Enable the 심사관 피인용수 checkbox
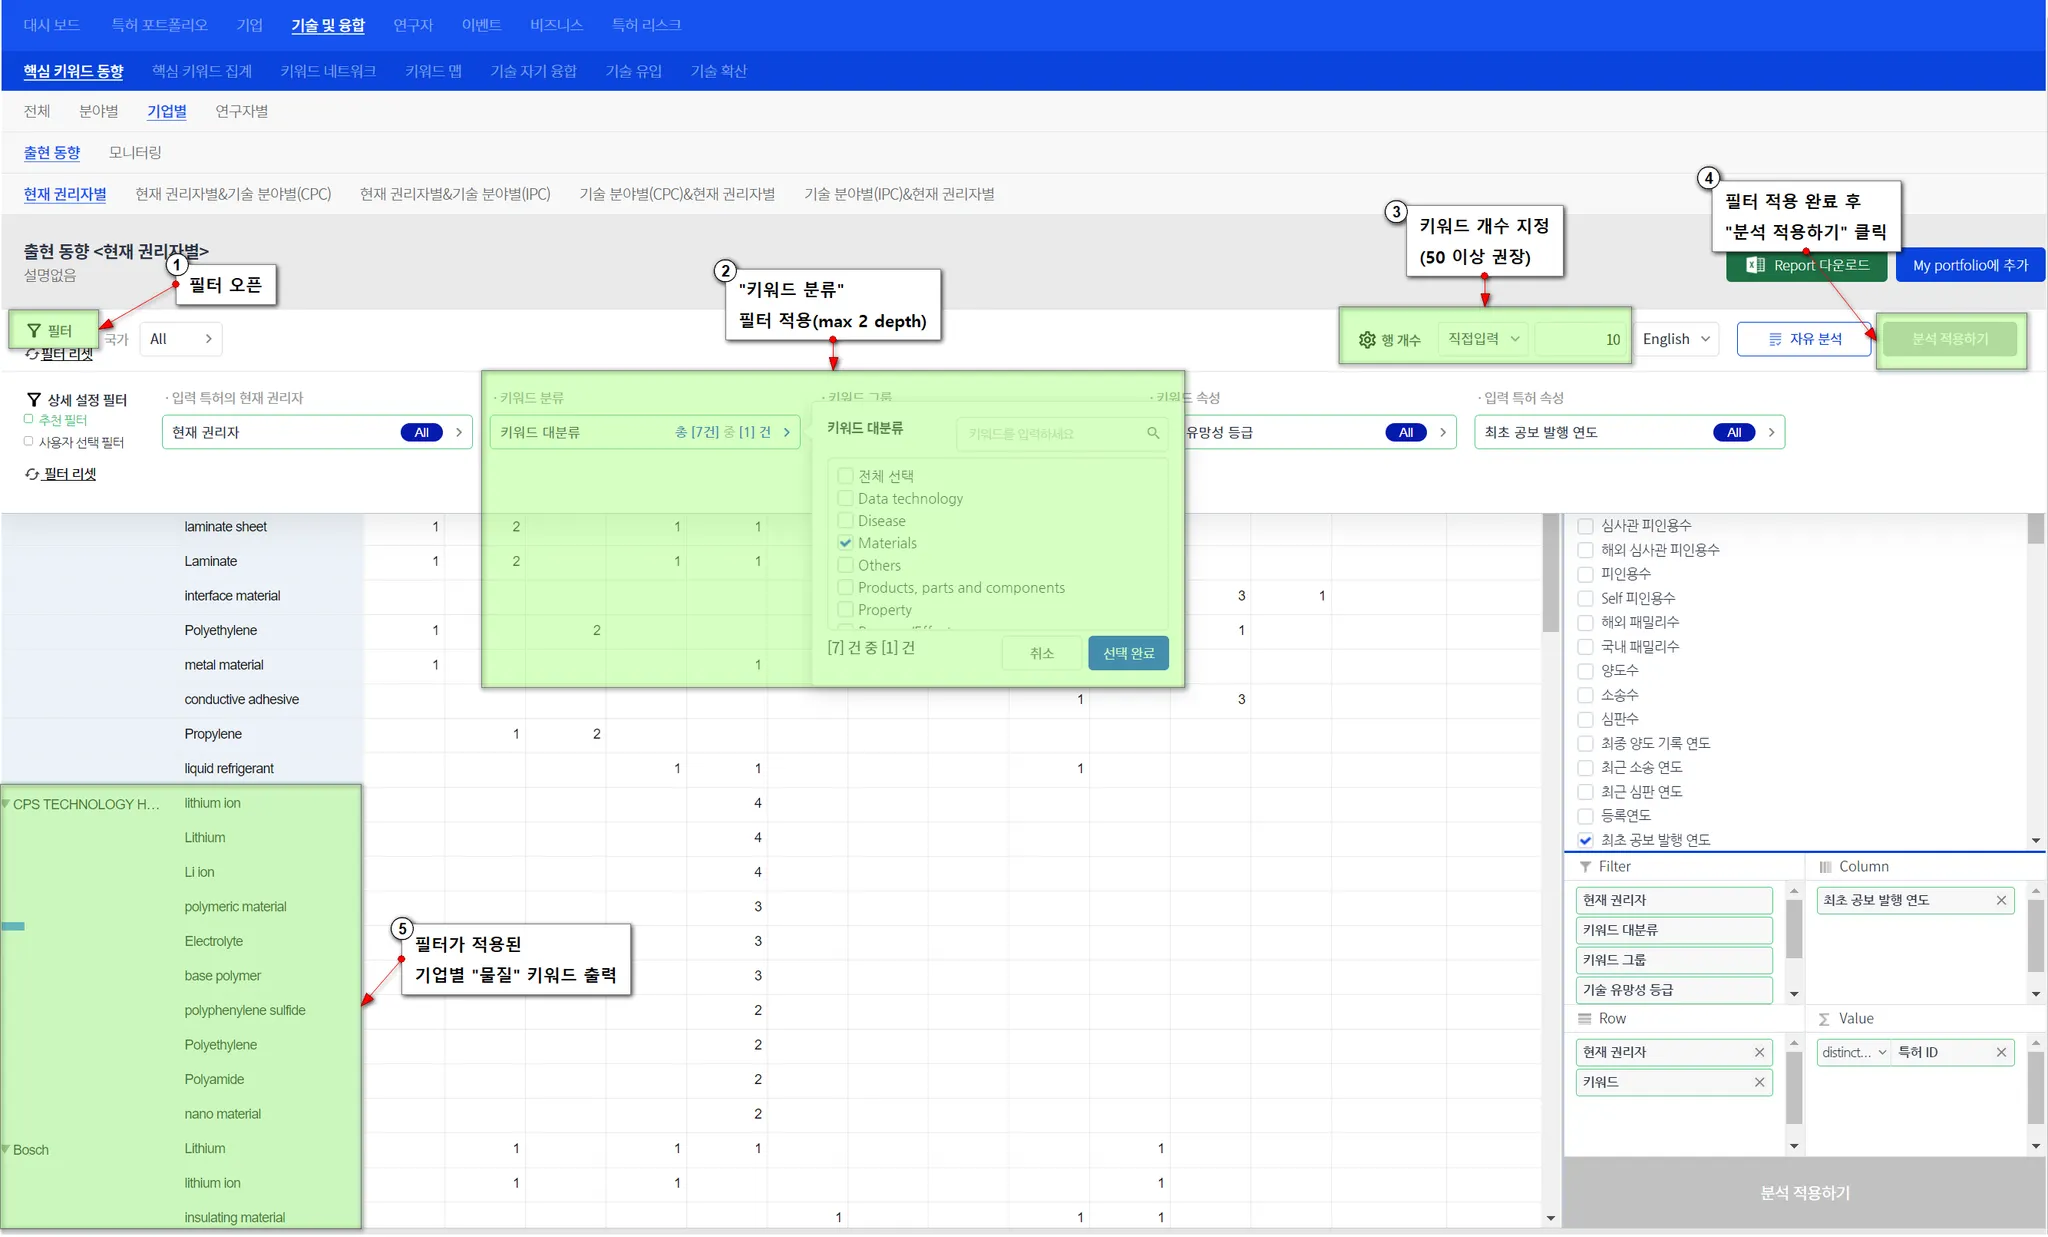The width and height of the screenshot is (2048, 1237). coord(1585,526)
